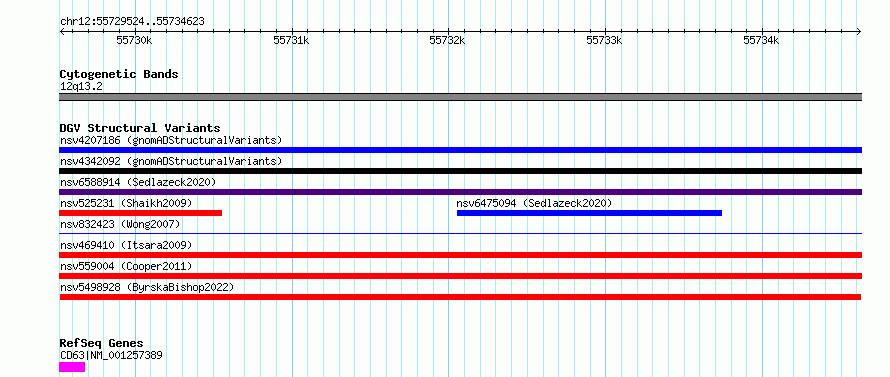Open the CD63|NM_001257389 gene label
The image size is (890, 377).
(x=111, y=356)
